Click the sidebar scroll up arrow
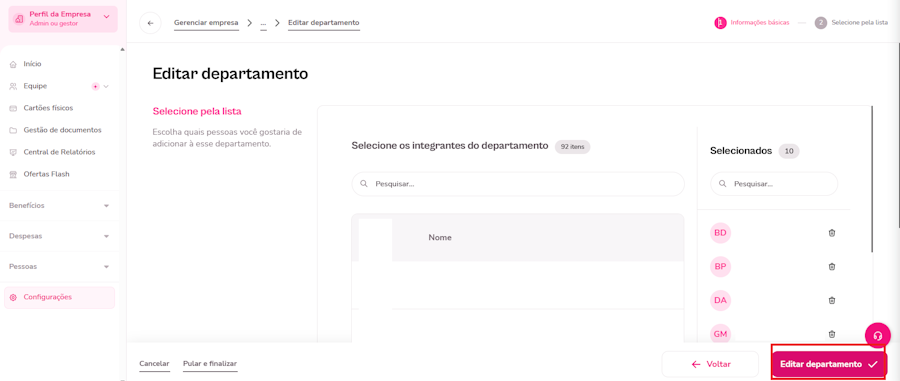Image resolution: width=900 pixels, height=381 pixels. tap(122, 49)
